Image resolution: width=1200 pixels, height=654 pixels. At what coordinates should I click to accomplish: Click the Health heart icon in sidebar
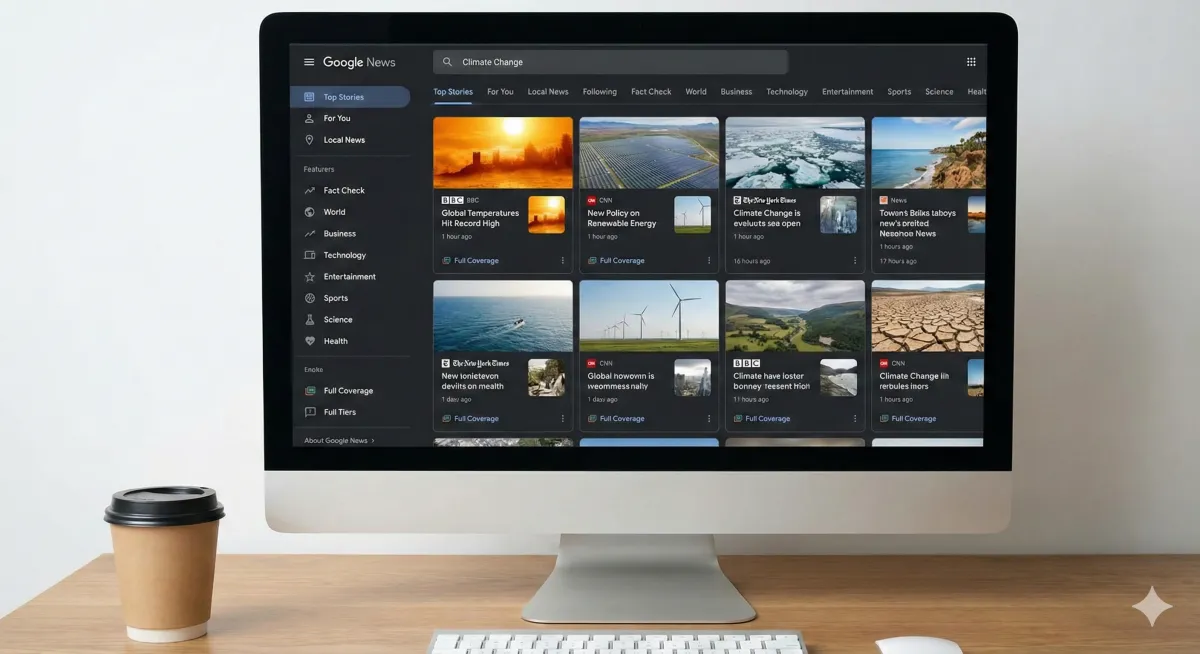coord(310,341)
